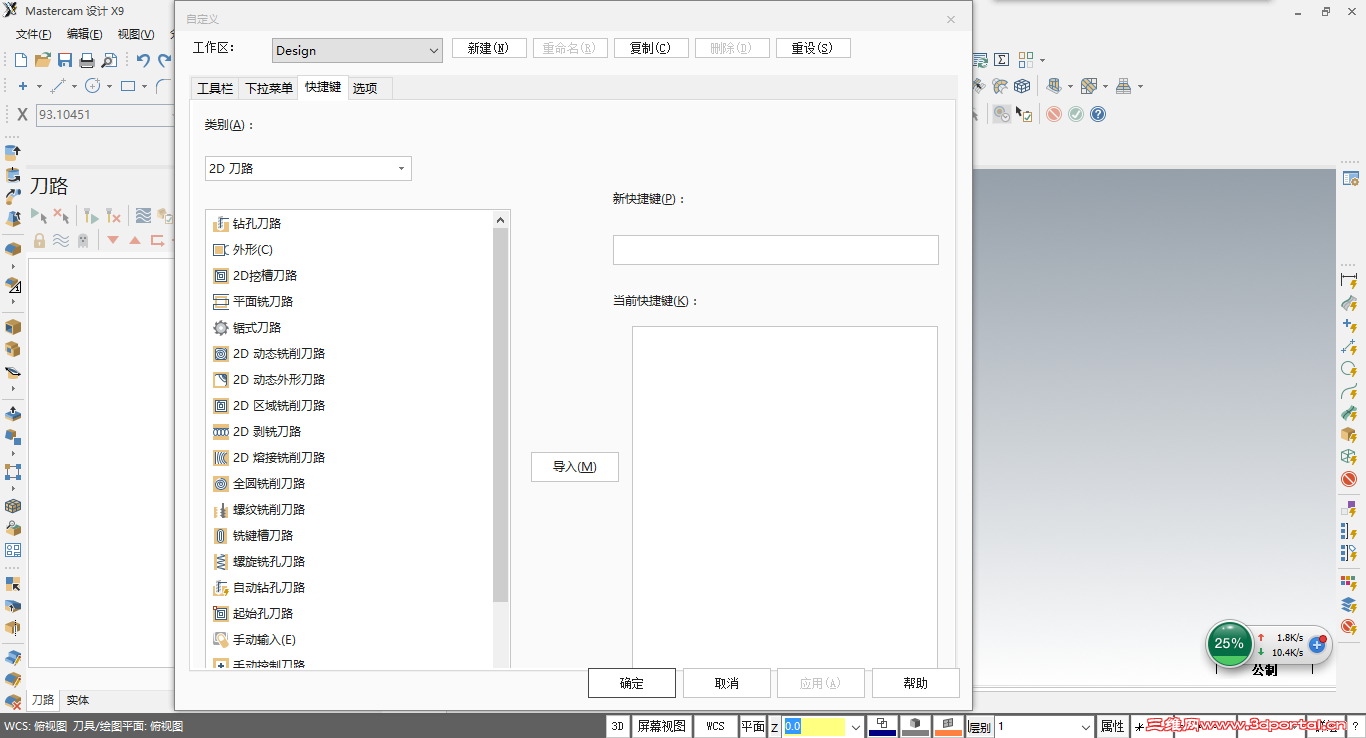
Task: Confirm with the 确定 button
Action: click(x=632, y=683)
